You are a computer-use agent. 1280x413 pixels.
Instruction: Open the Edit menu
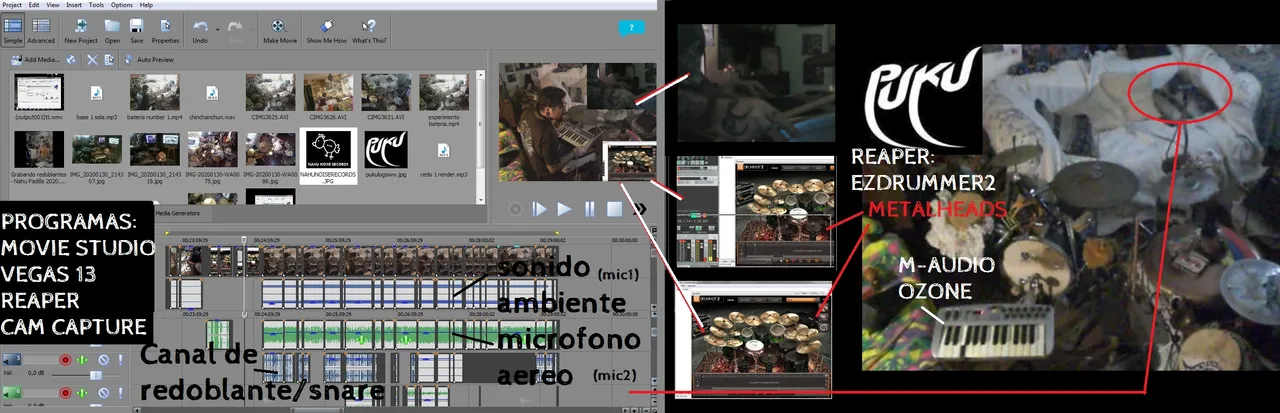tap(34, 5)
